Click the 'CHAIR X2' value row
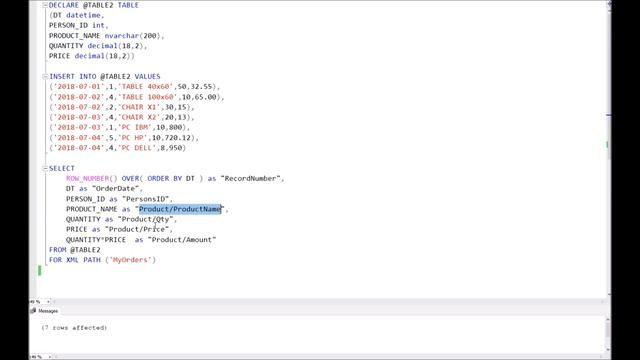This screenshot has width=640, height=360. coord(122,117)
